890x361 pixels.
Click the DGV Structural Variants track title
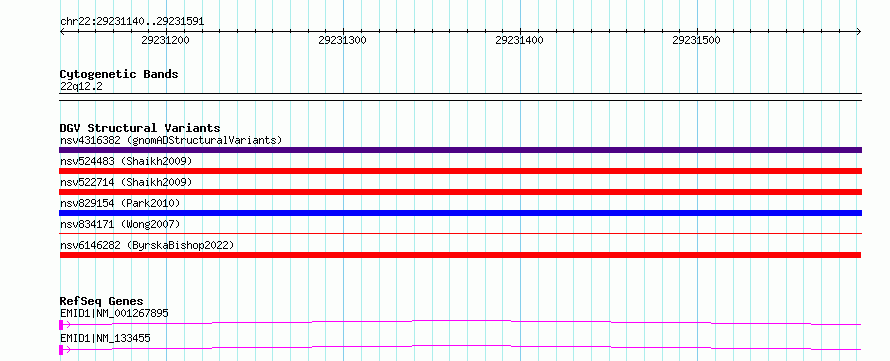point(140,128)
